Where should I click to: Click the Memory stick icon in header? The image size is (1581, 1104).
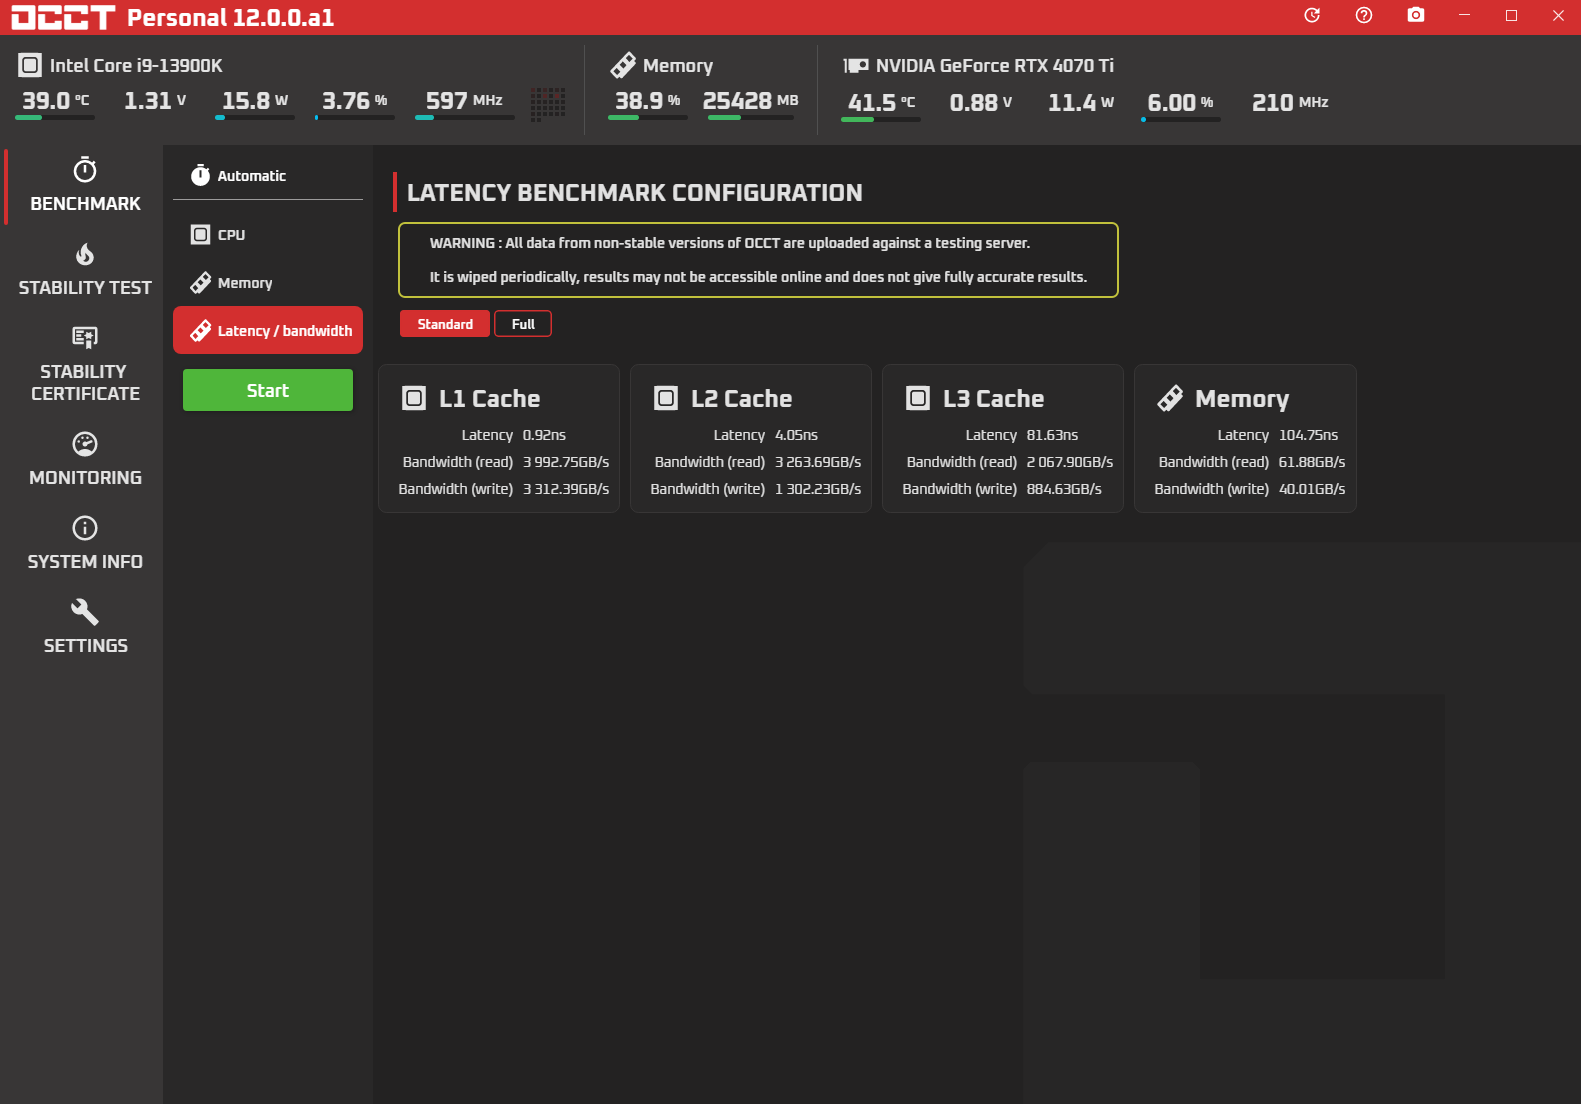tap(623, 65)
